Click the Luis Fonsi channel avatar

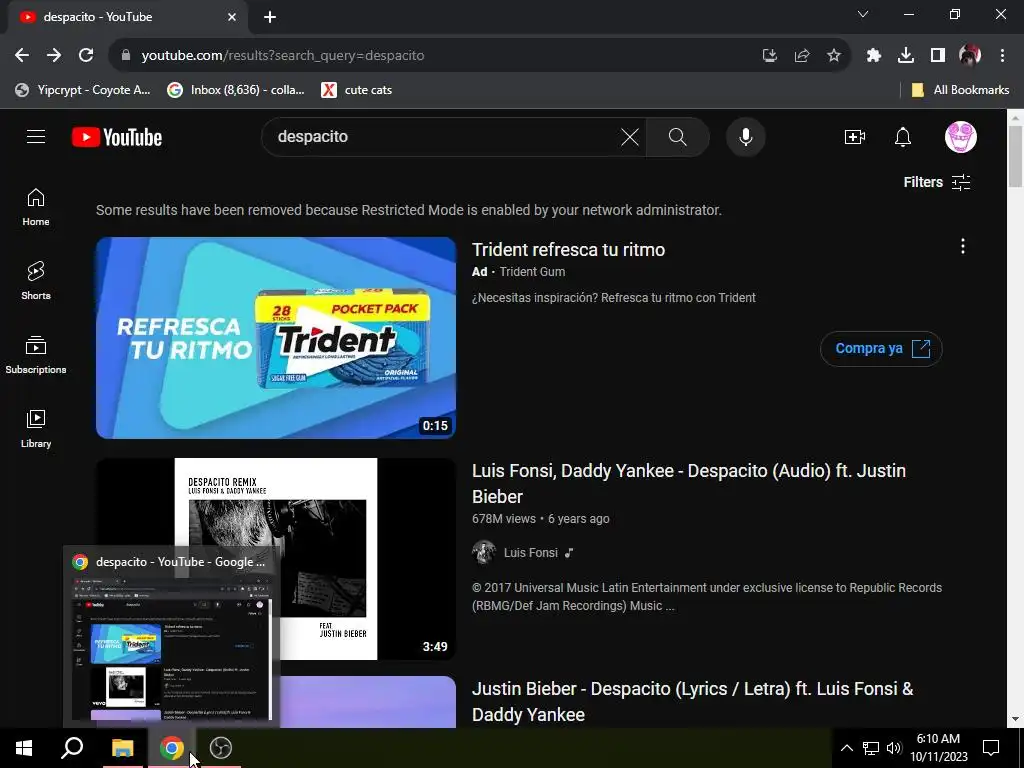(x=484, y=552)
